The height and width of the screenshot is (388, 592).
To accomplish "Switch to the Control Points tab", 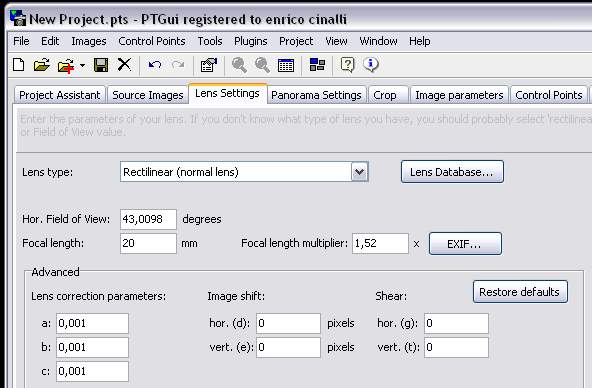I will pyautogui.click(x=549, y=95).
